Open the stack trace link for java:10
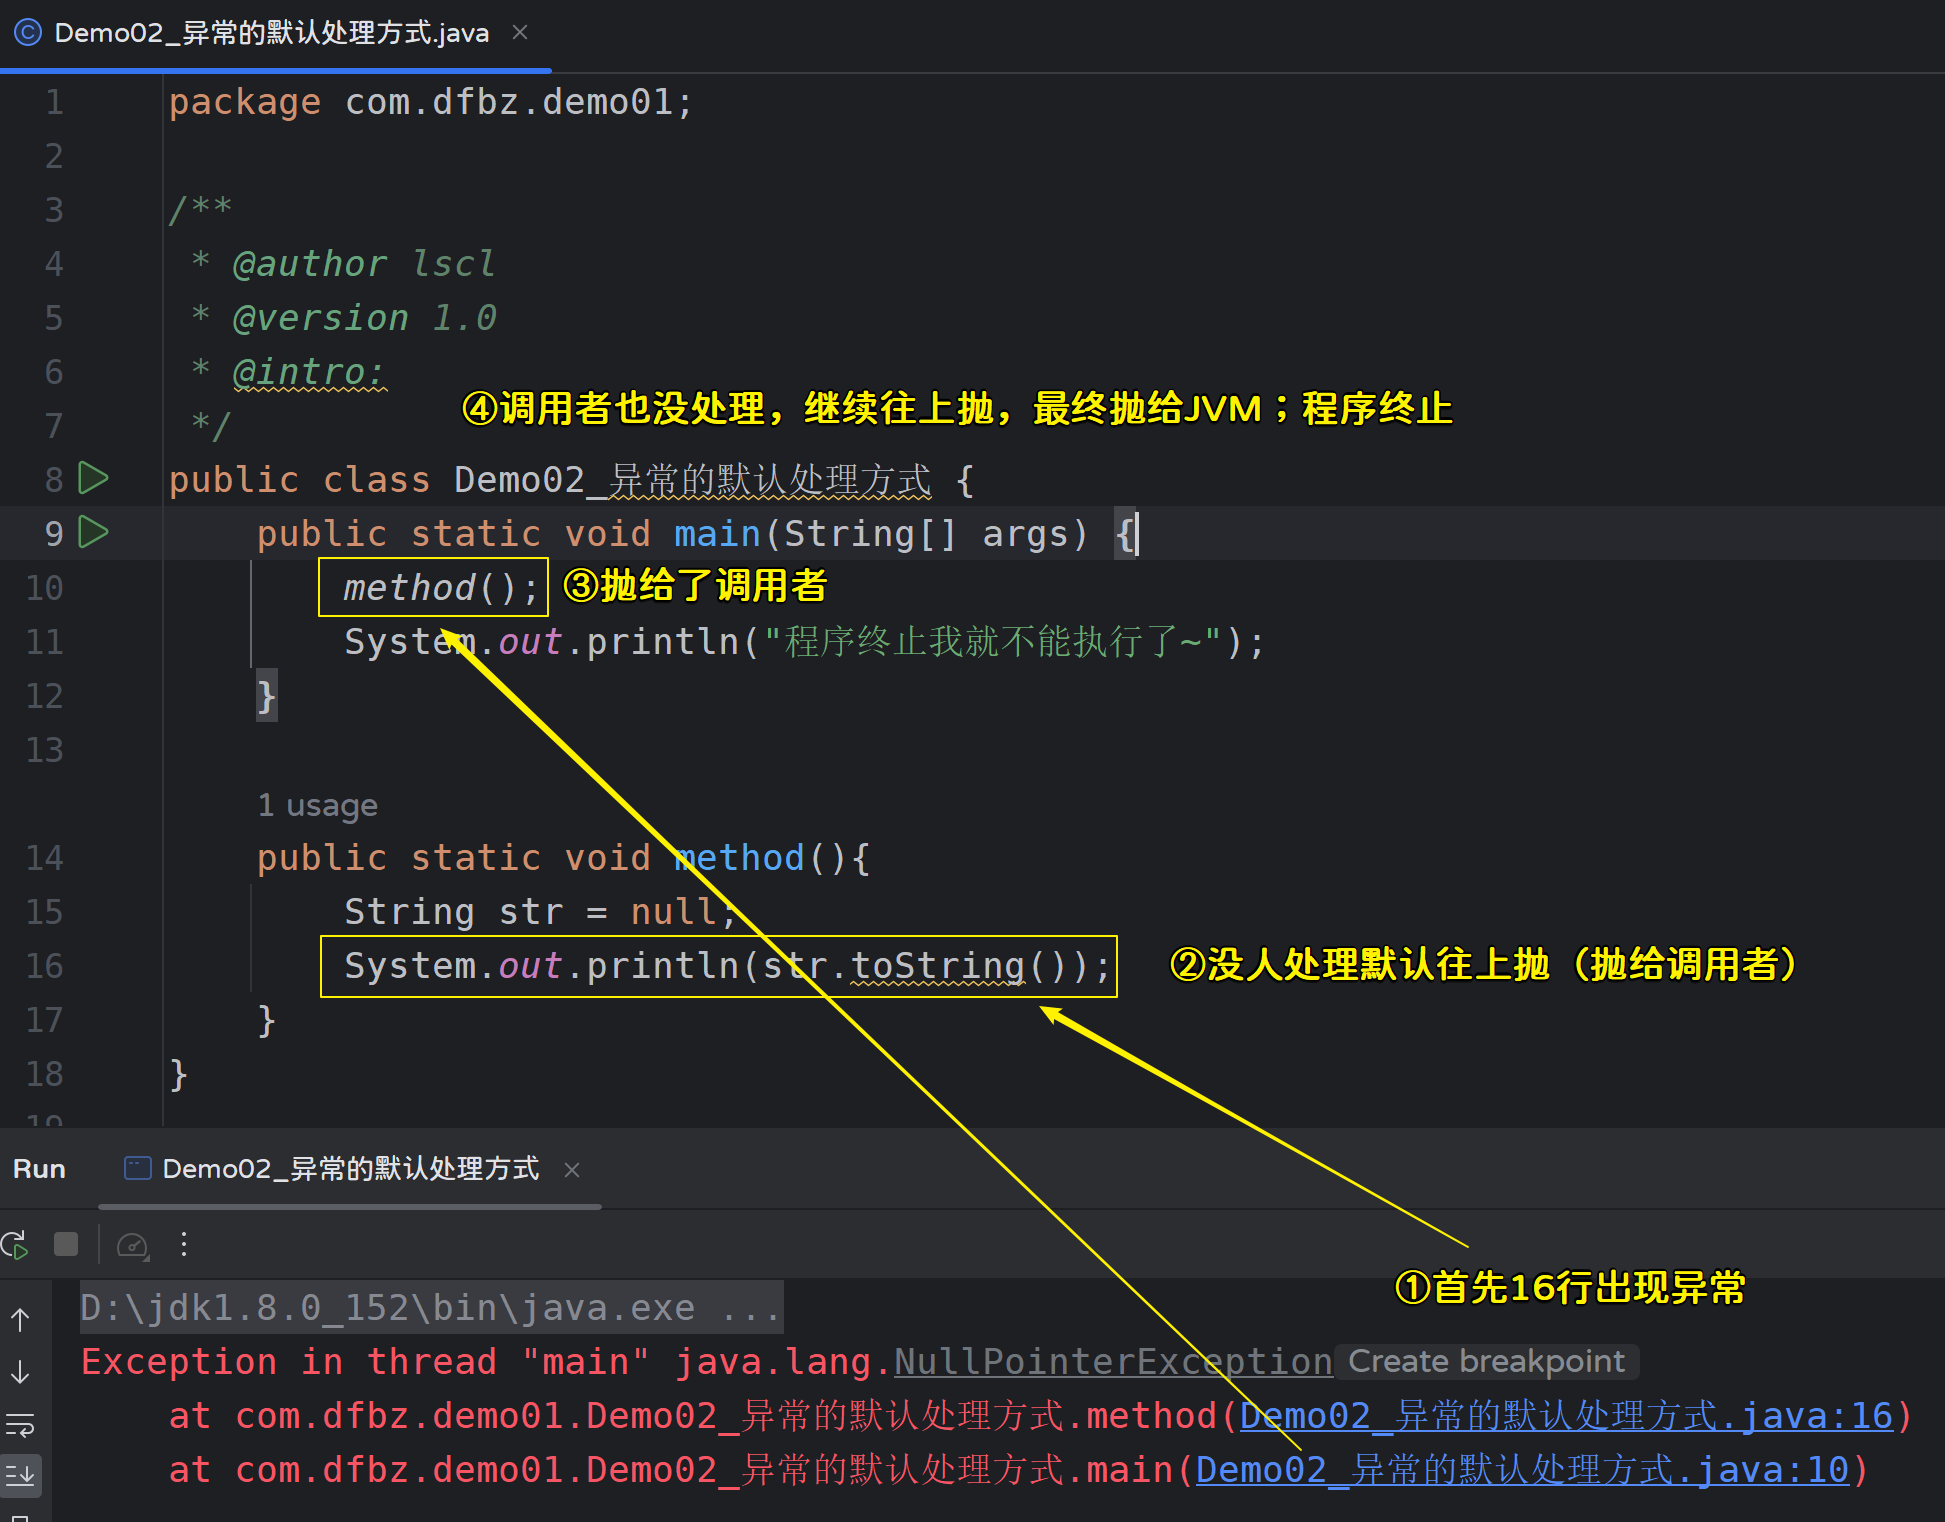 (x=1522, y=1470)
